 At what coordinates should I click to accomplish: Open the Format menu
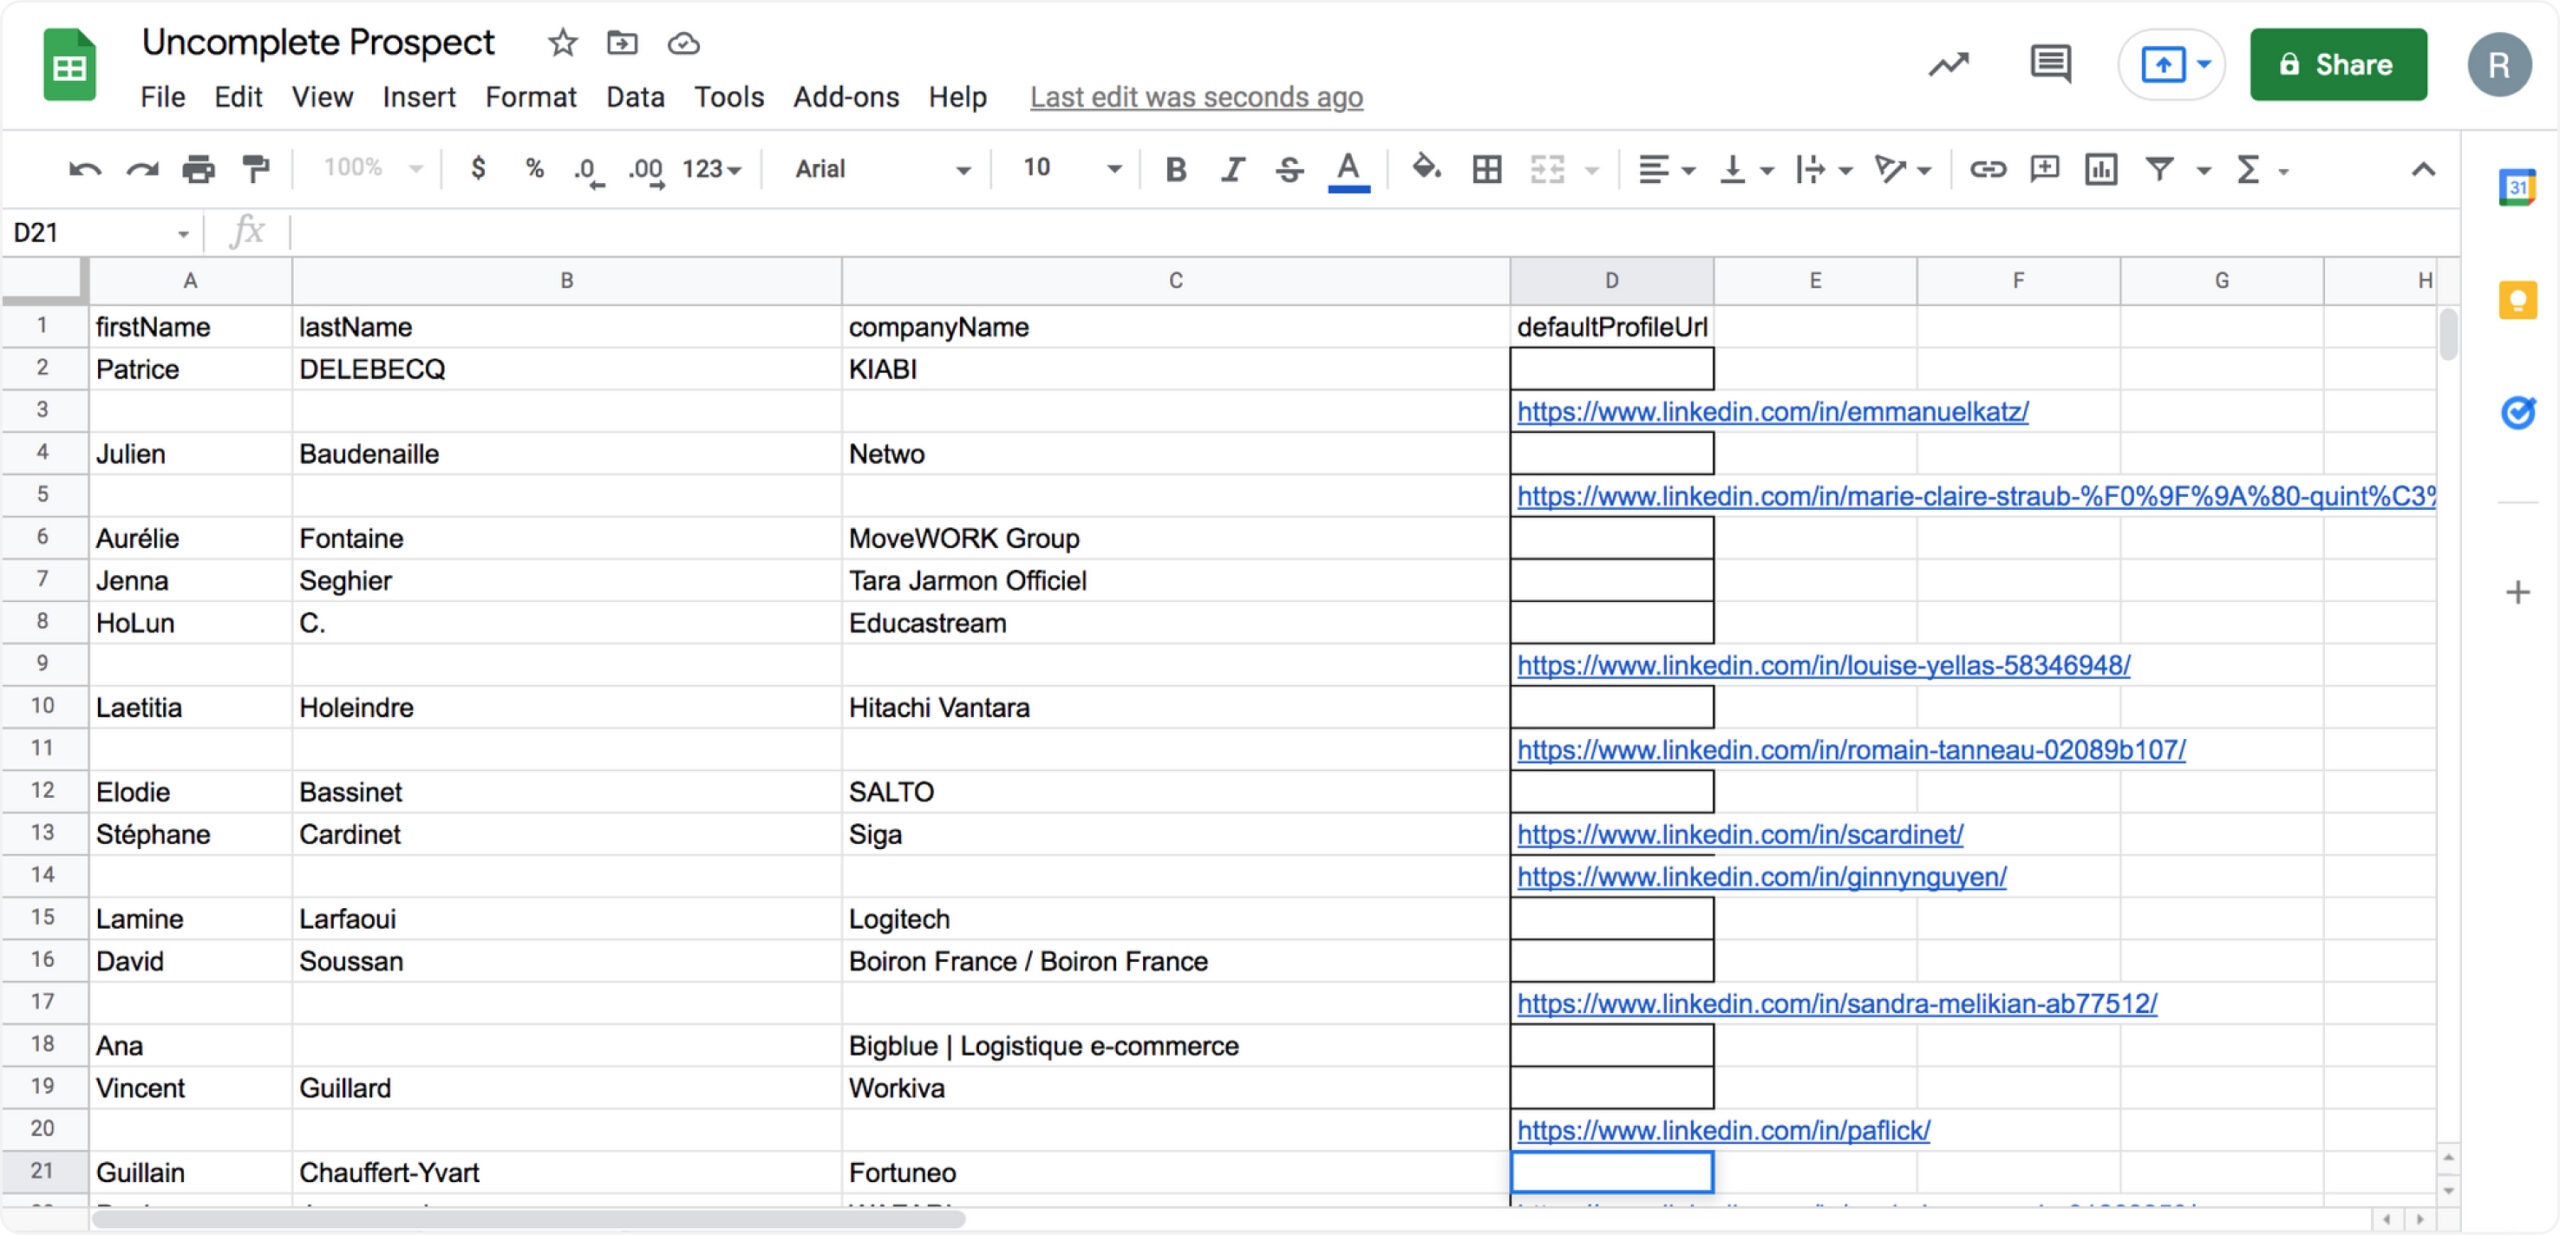(x=531, y=97)
